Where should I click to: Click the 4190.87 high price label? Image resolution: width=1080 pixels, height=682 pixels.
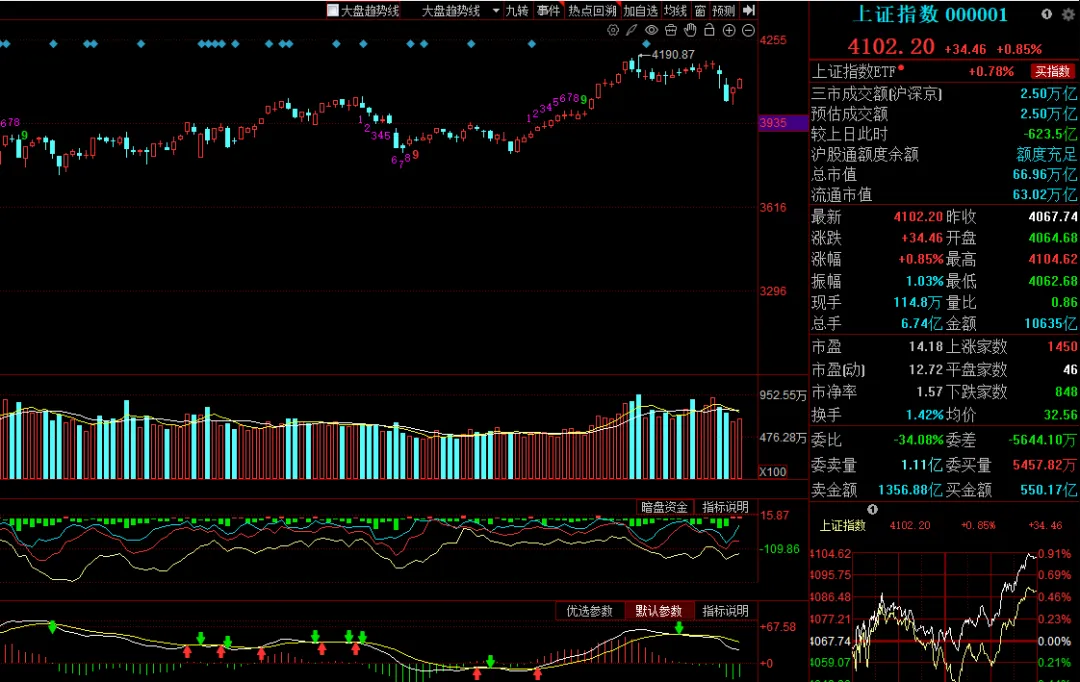[673, 54]
